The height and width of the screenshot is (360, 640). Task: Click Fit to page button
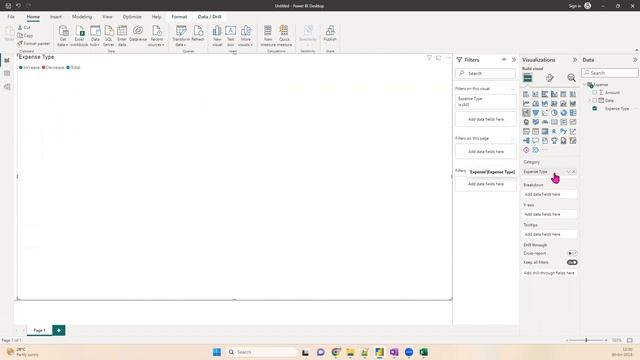click(x=630, y=340)
